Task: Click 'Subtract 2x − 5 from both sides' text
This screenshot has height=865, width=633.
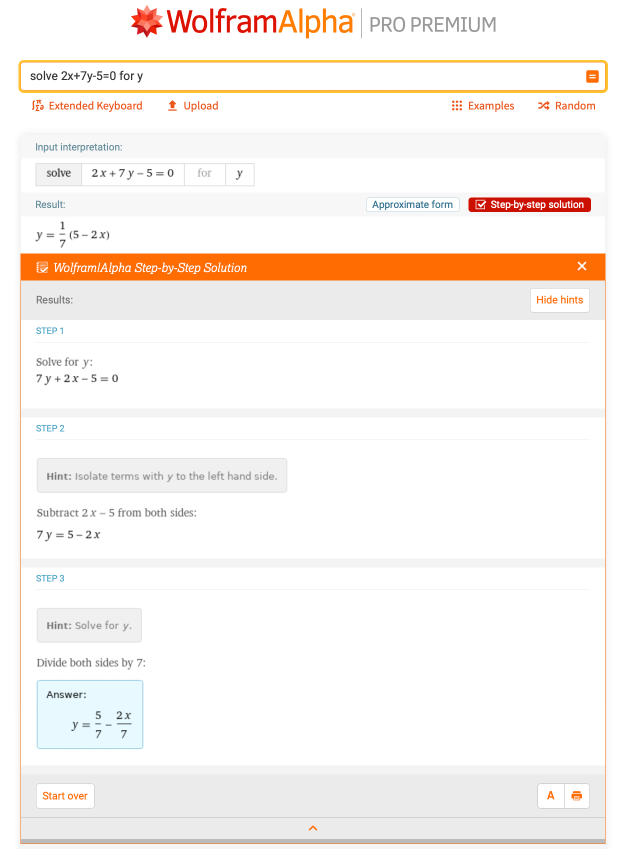Action: coord(116,512)
